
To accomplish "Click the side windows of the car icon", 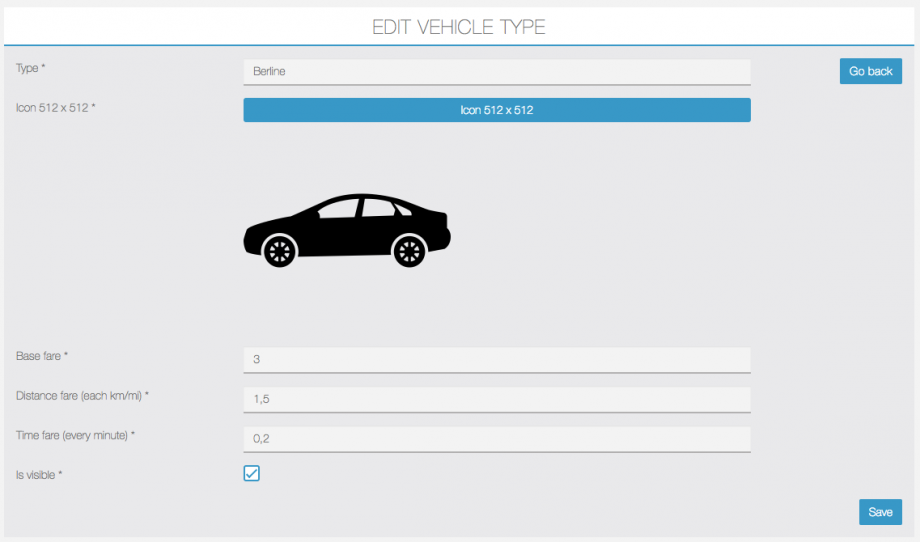I will pos(360,209).
